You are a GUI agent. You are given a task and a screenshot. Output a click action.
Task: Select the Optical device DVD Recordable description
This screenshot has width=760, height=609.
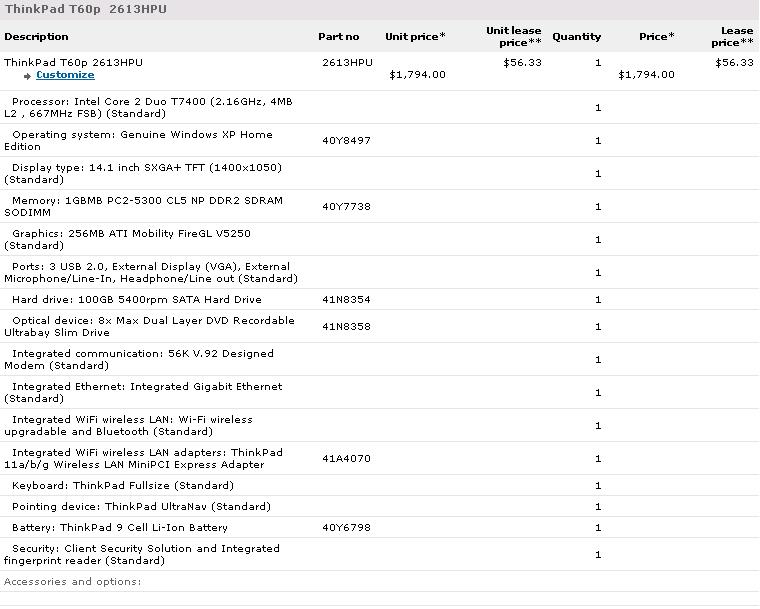[x=149, y=326]
